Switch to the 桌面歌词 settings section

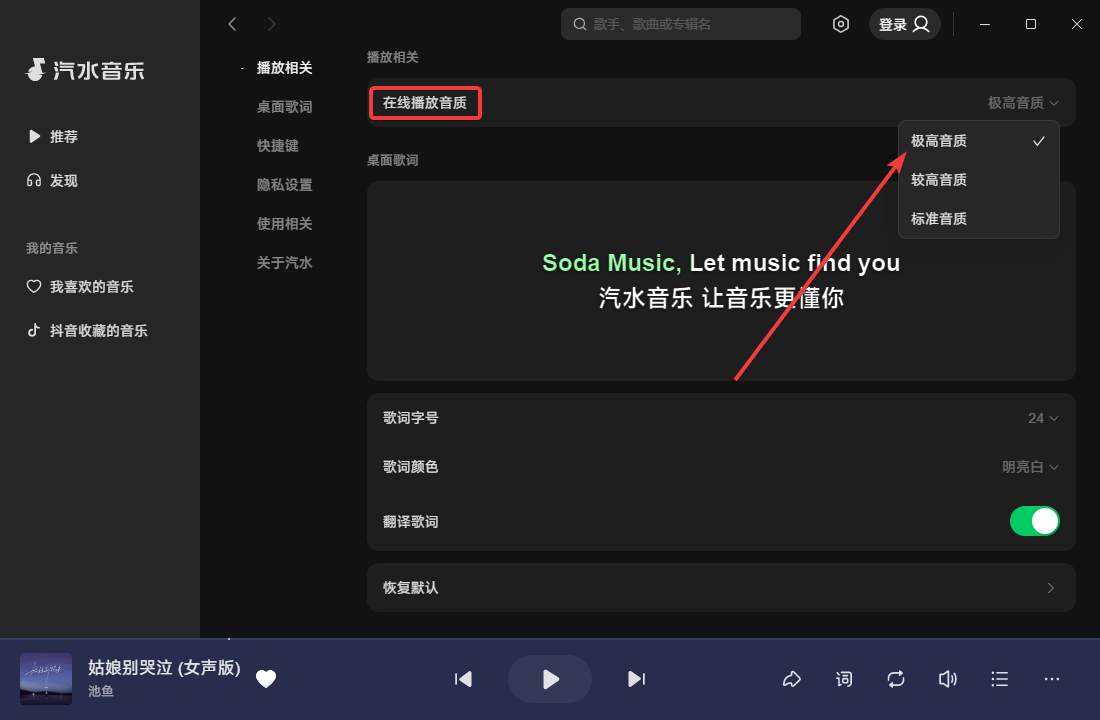[x=282, y=106]
